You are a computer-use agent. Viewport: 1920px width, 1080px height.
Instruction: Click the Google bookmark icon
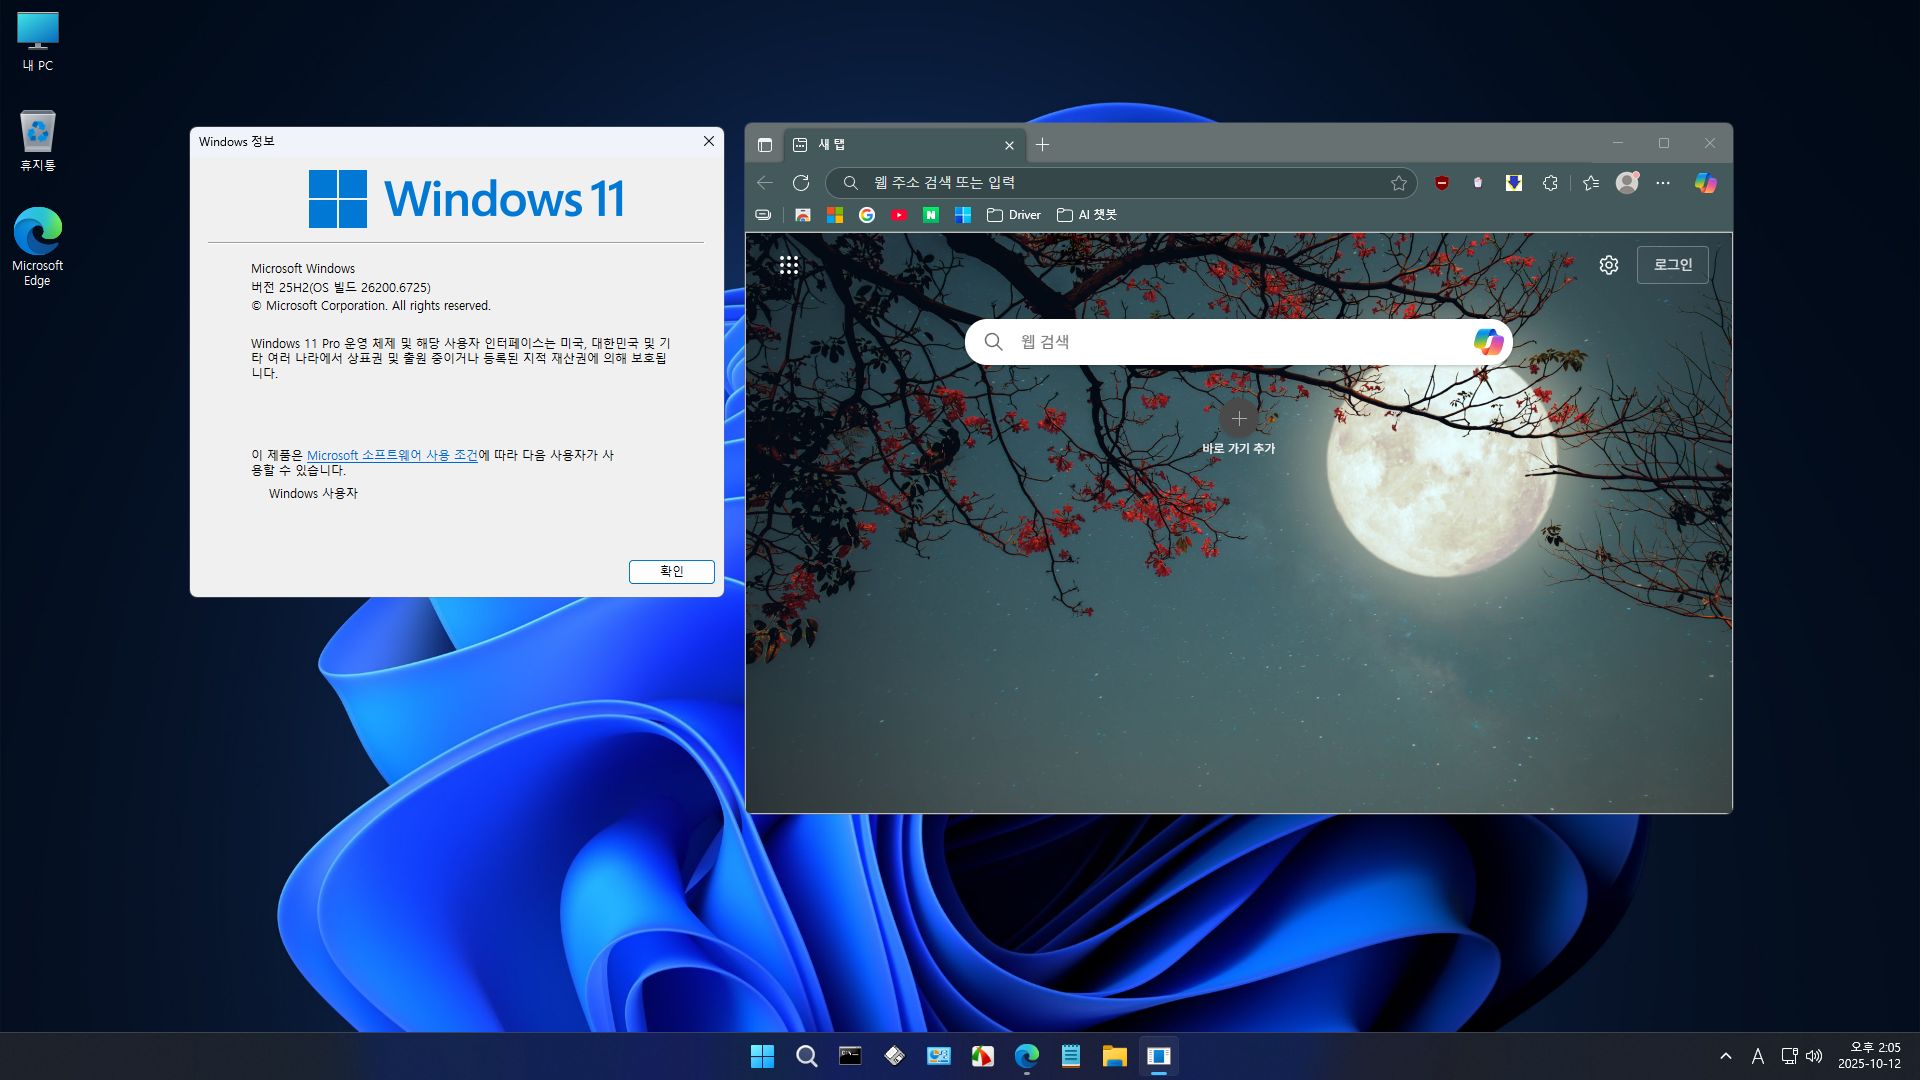point(867,215)
